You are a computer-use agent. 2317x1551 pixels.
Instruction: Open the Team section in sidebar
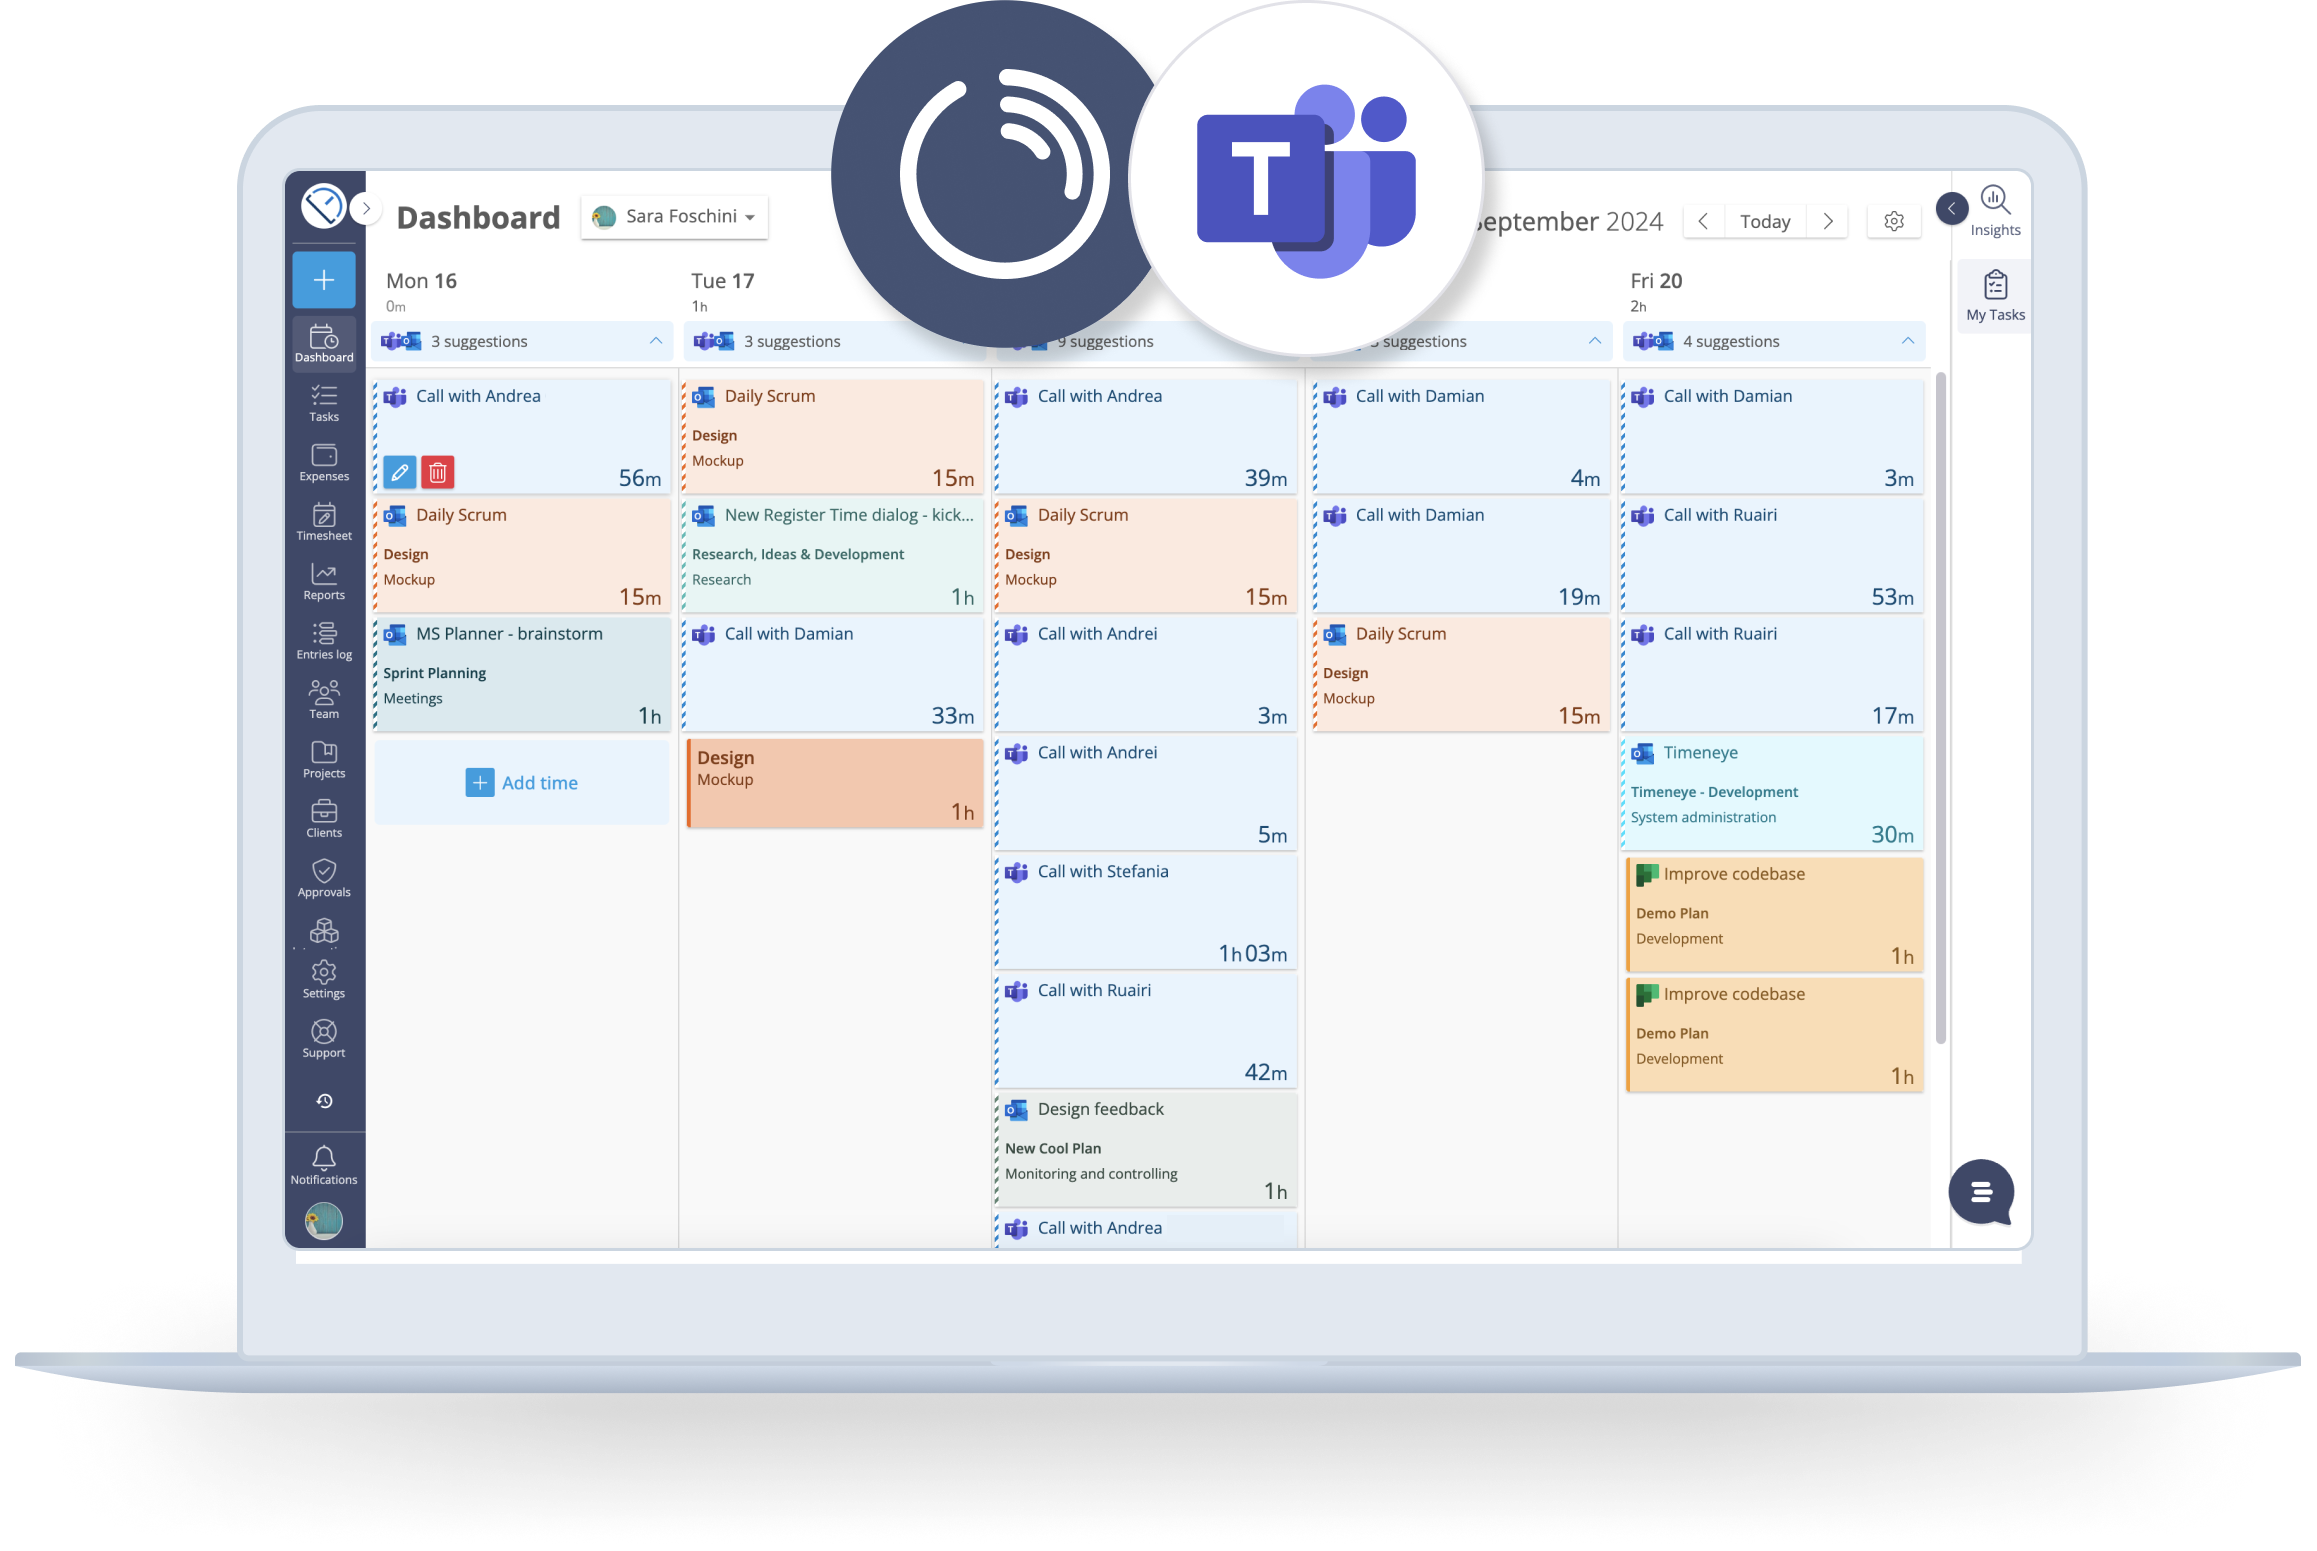click(x=323, y=700)
